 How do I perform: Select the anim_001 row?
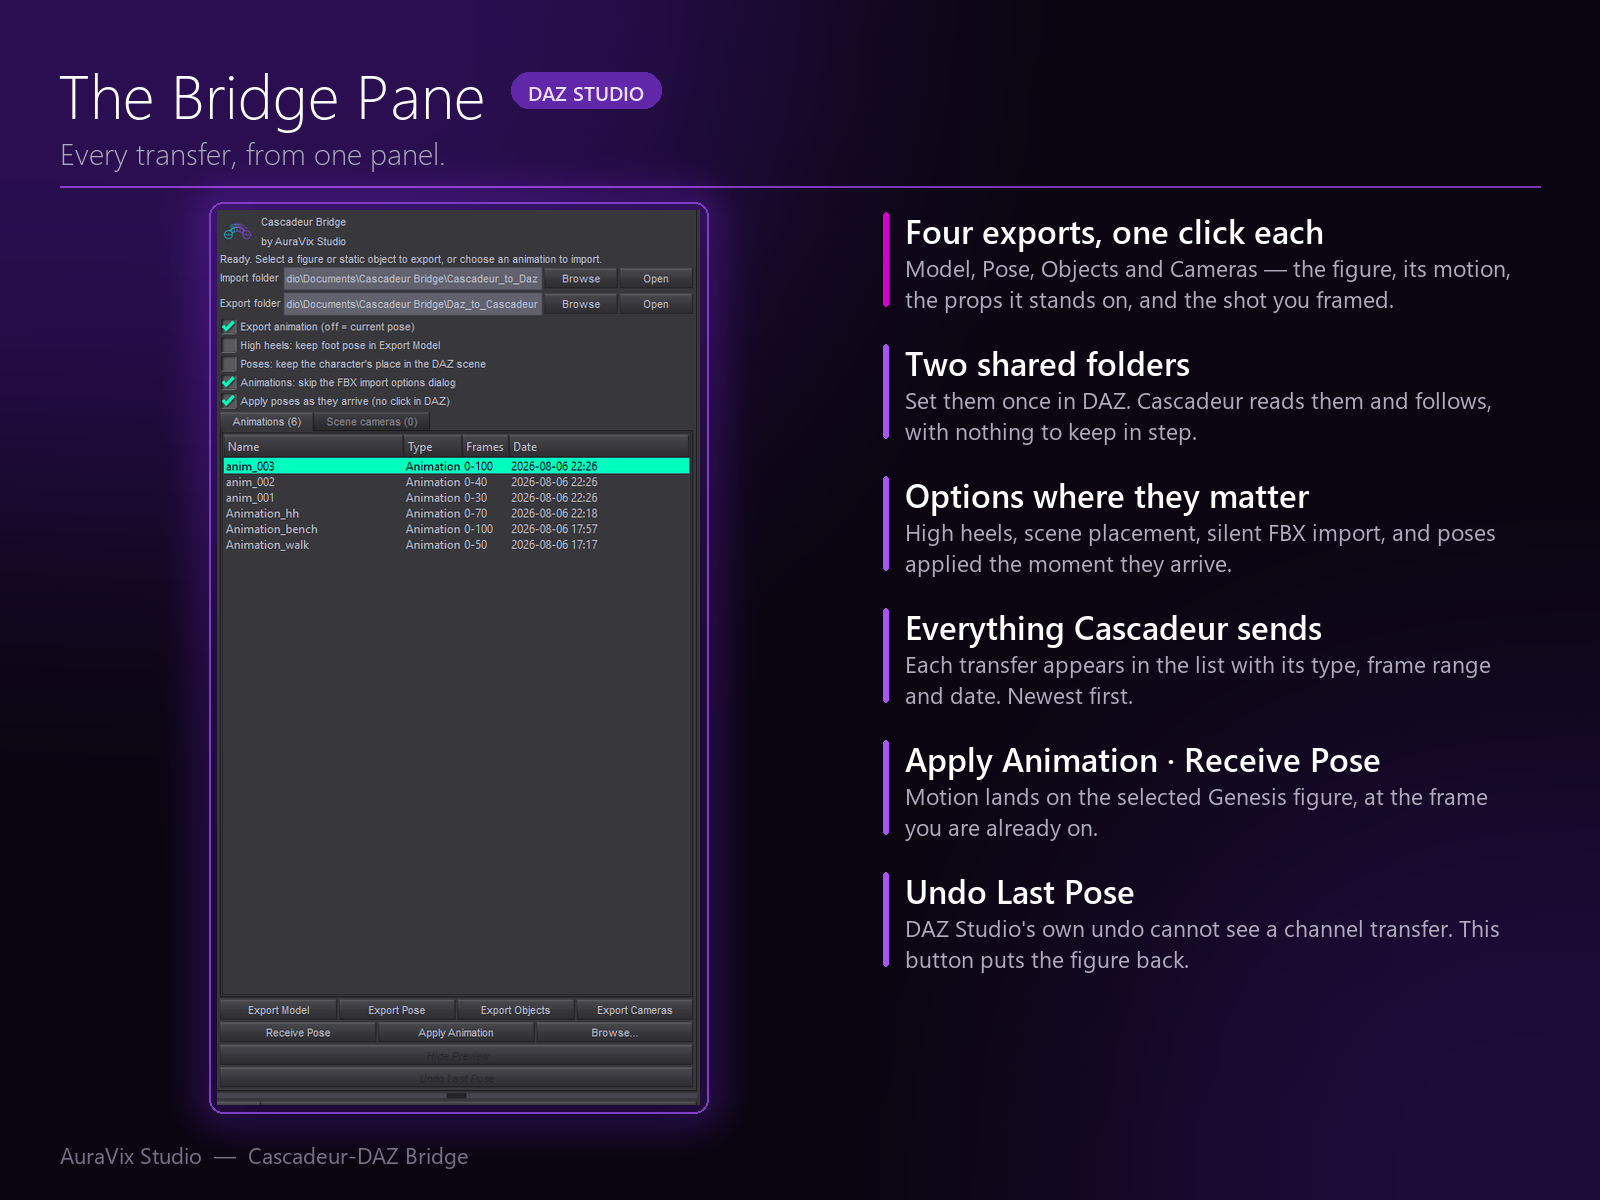pyautogui.click(x=456, y=498)
